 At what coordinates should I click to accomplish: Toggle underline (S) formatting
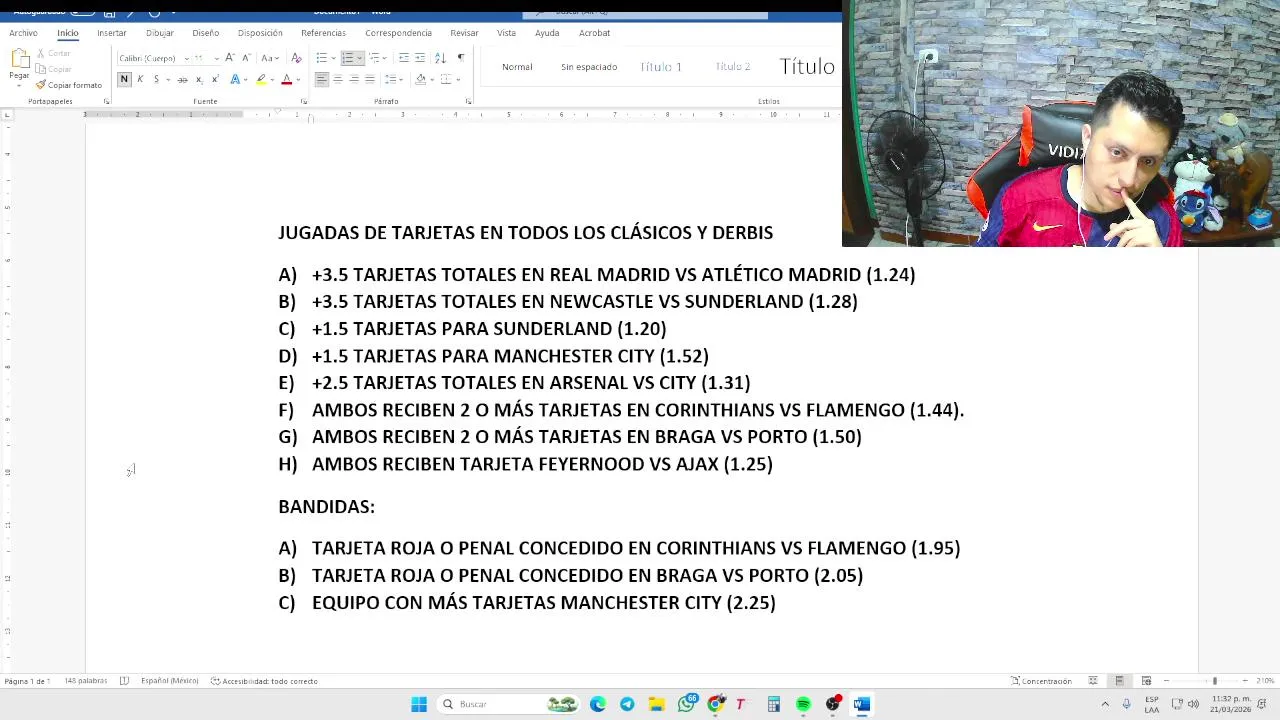tap(156, 79)
